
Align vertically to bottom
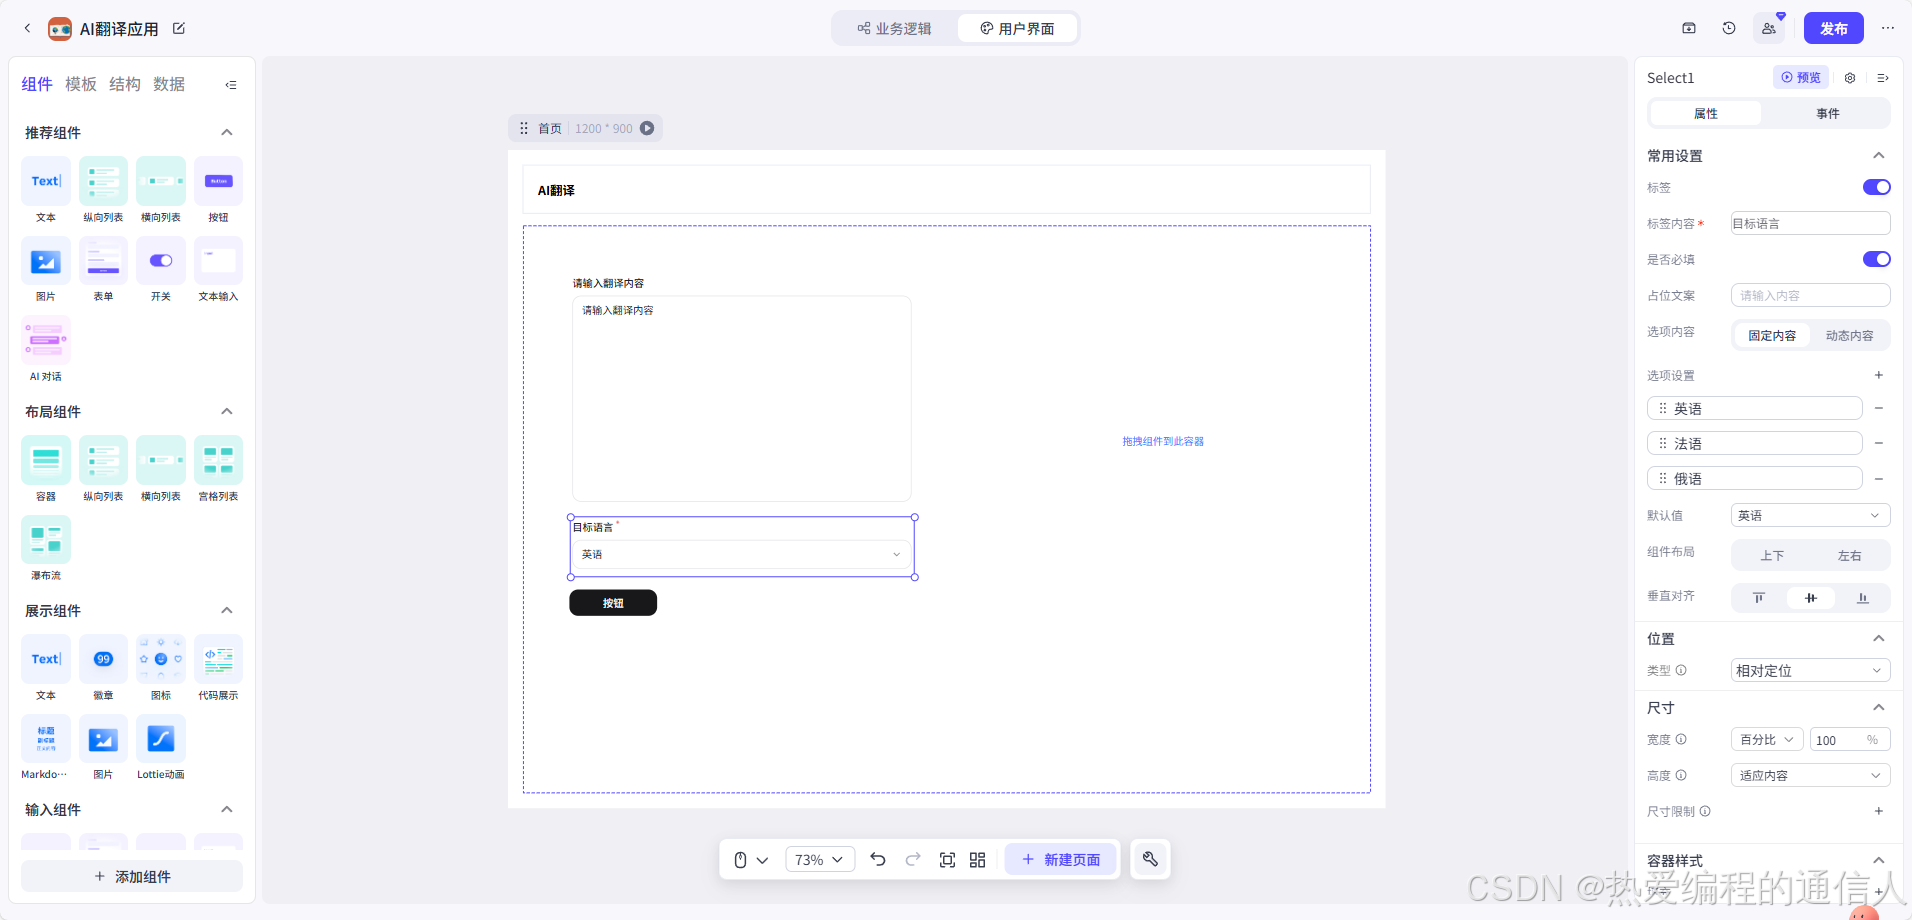click(x=1862, y=598)
